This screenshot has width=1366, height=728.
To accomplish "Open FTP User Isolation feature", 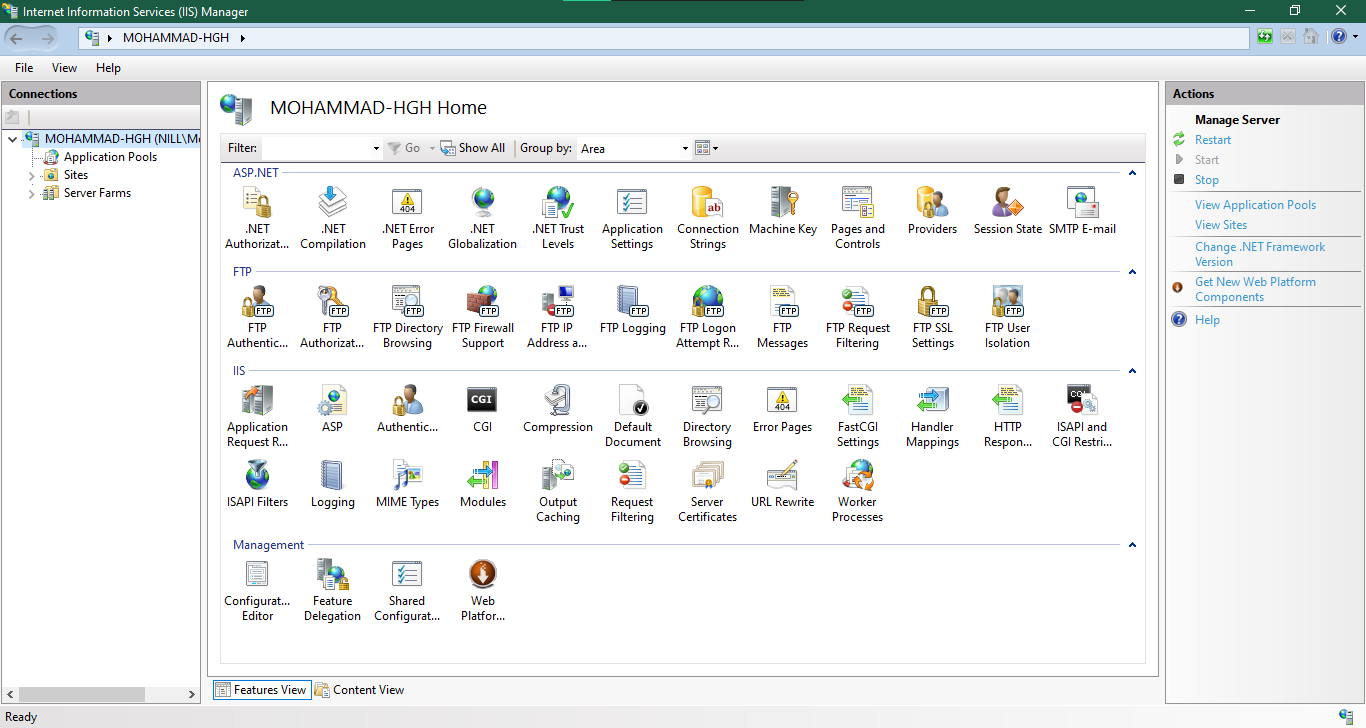I will (1008, 317).
